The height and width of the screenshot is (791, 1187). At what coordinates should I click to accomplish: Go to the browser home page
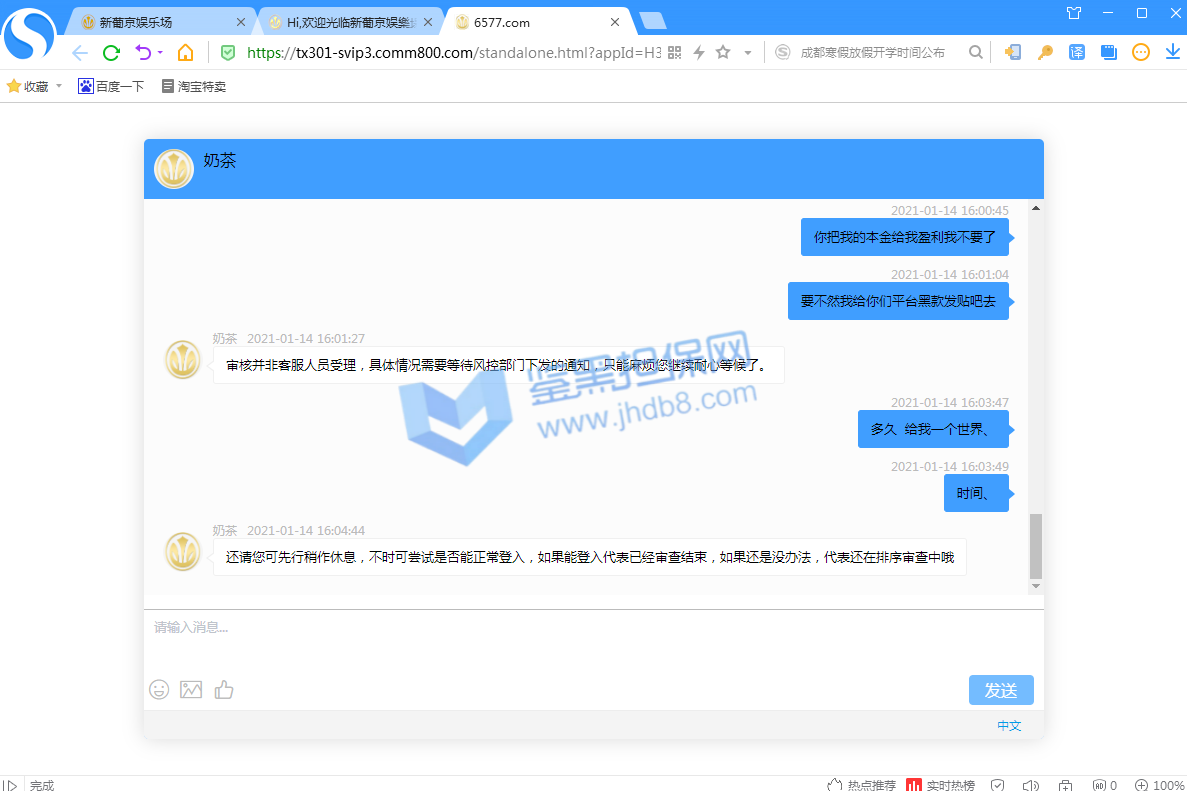(185, 53)
